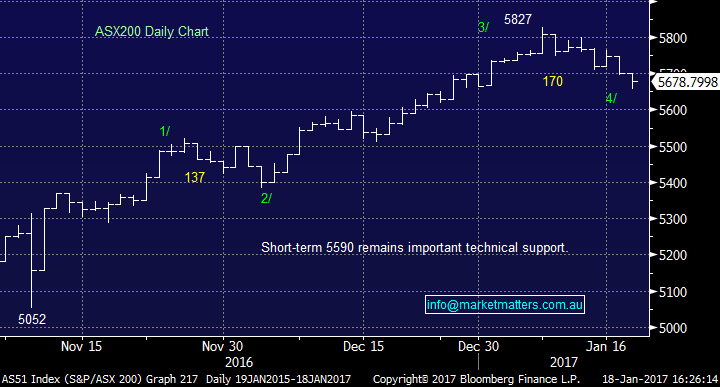
Task: Select the yellow 170 pullback label
Action: click(552, 81)
